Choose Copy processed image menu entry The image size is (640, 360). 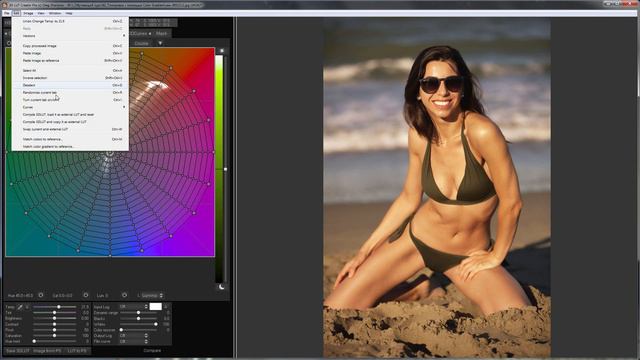point(70,46)
